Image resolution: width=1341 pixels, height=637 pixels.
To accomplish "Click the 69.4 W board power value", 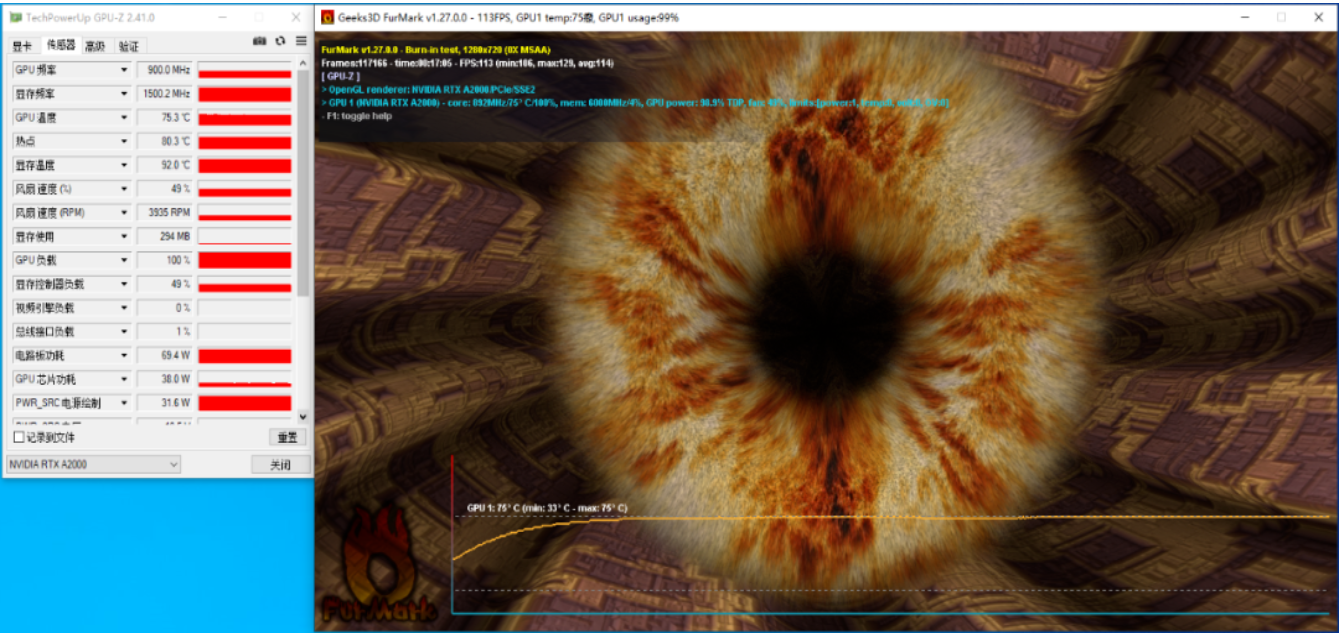I will point(165,356).
